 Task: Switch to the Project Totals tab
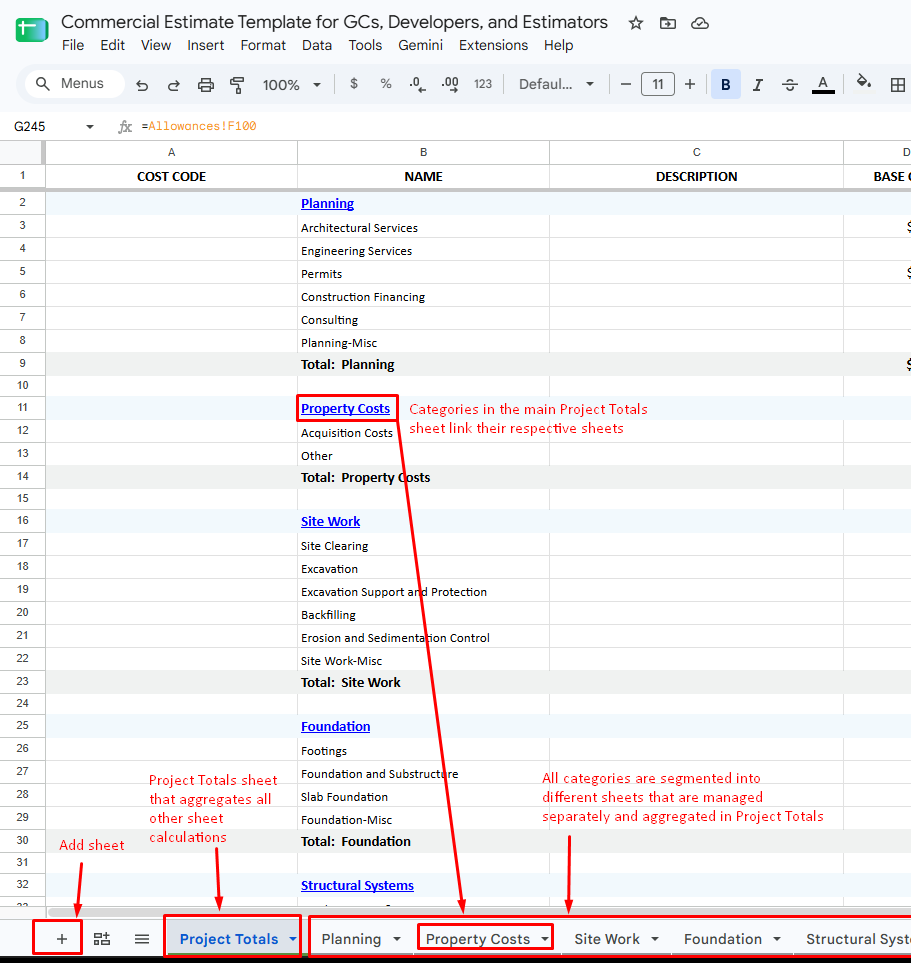point(229,939)
